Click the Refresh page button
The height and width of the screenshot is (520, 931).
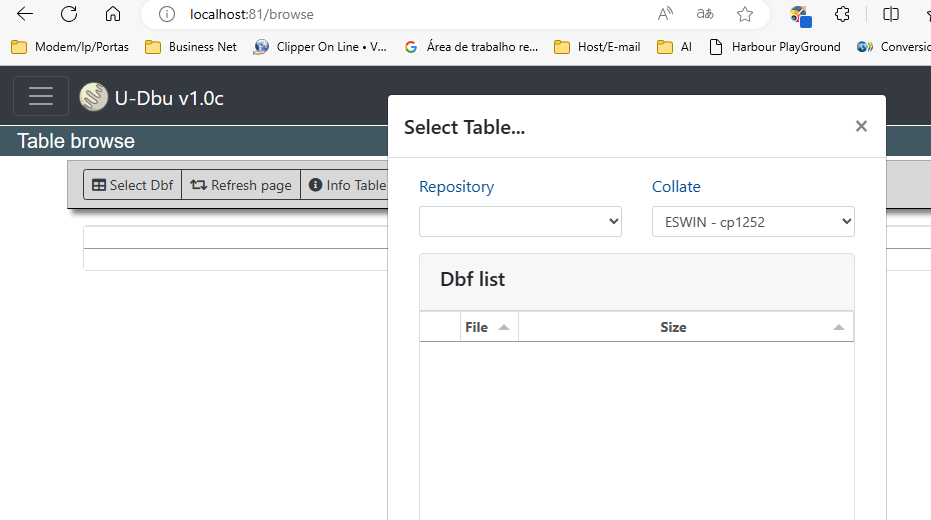tap(241, 185)
